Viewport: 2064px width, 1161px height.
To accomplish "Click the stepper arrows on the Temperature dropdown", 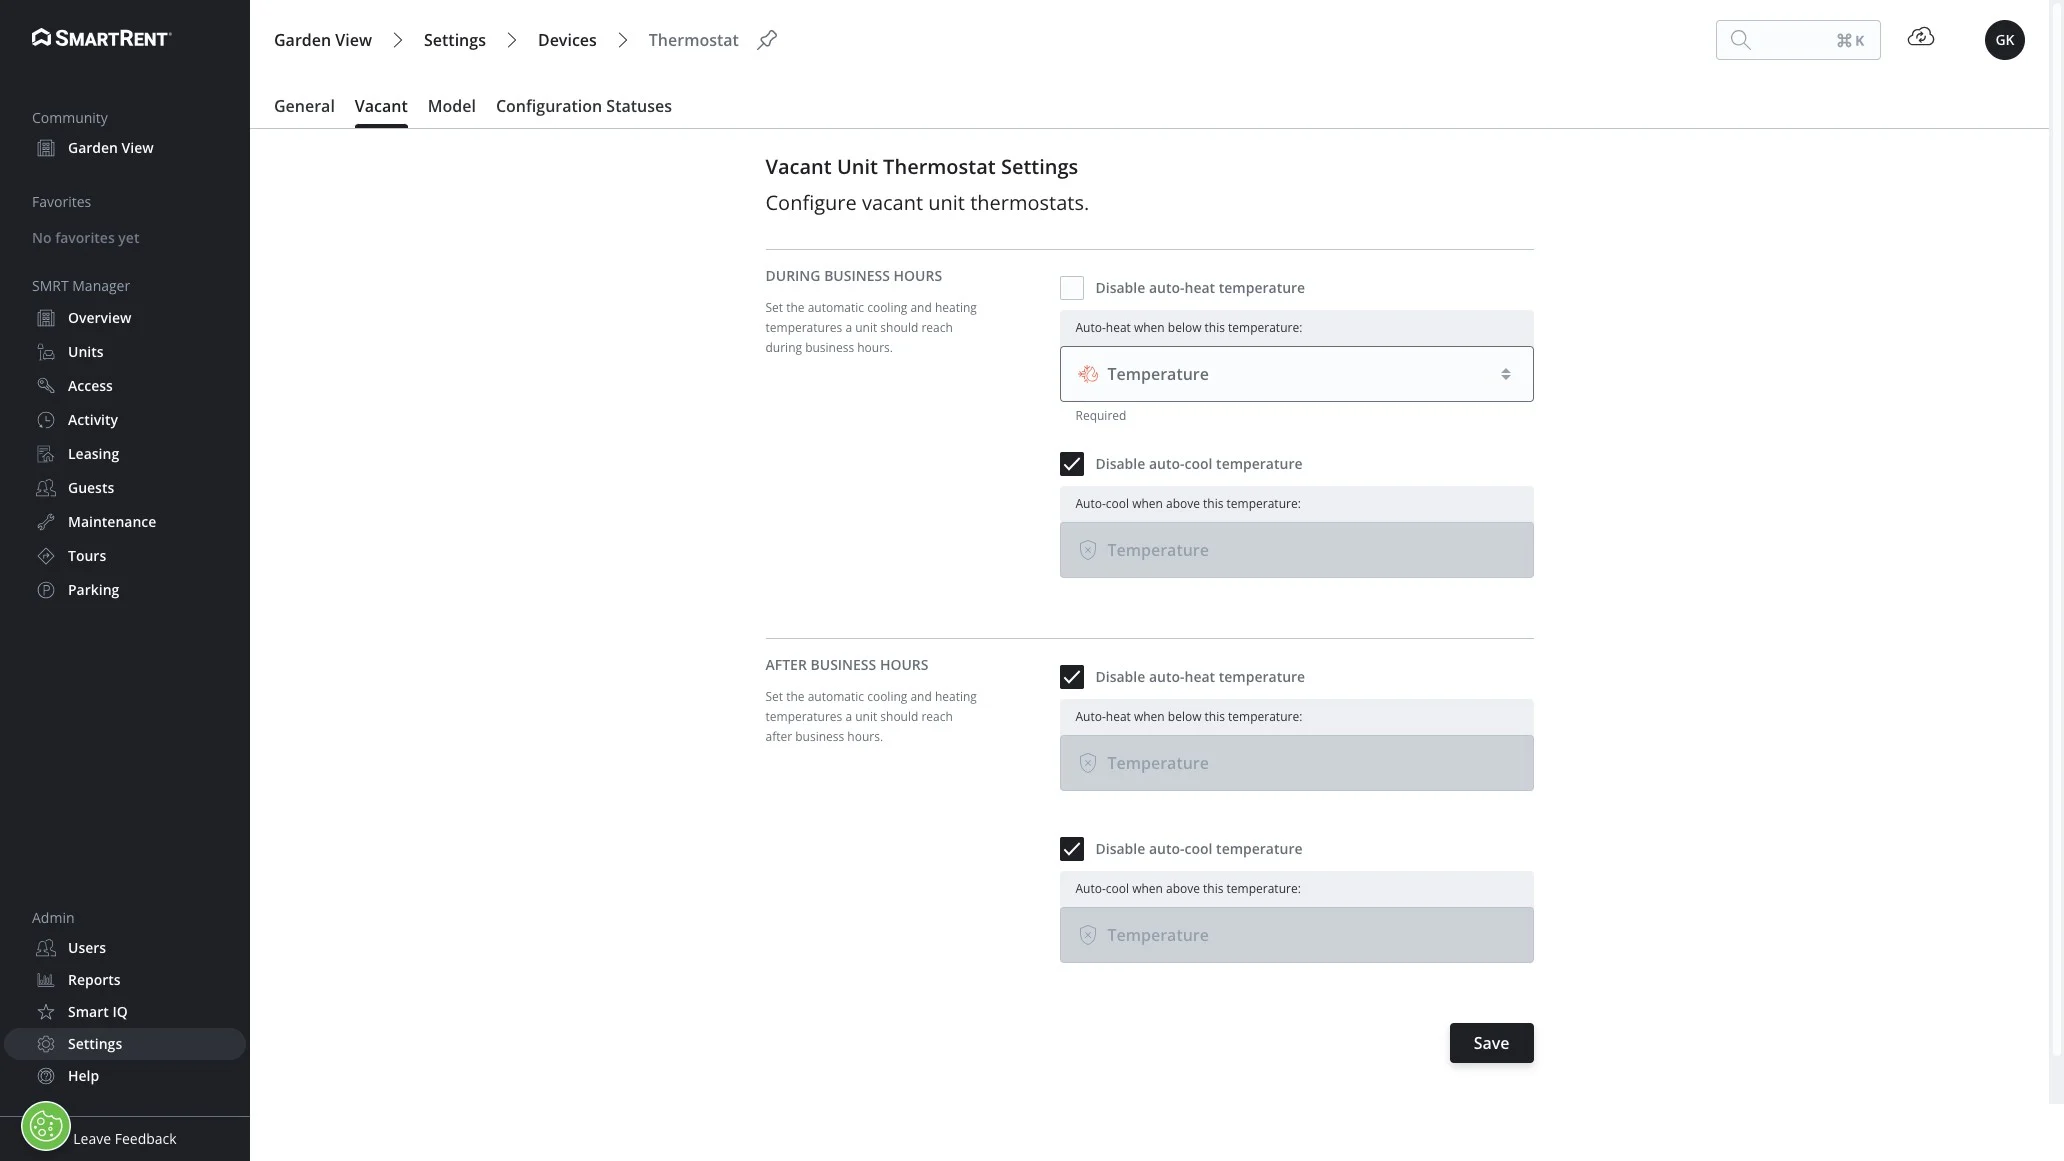I will click(1506, 374).
